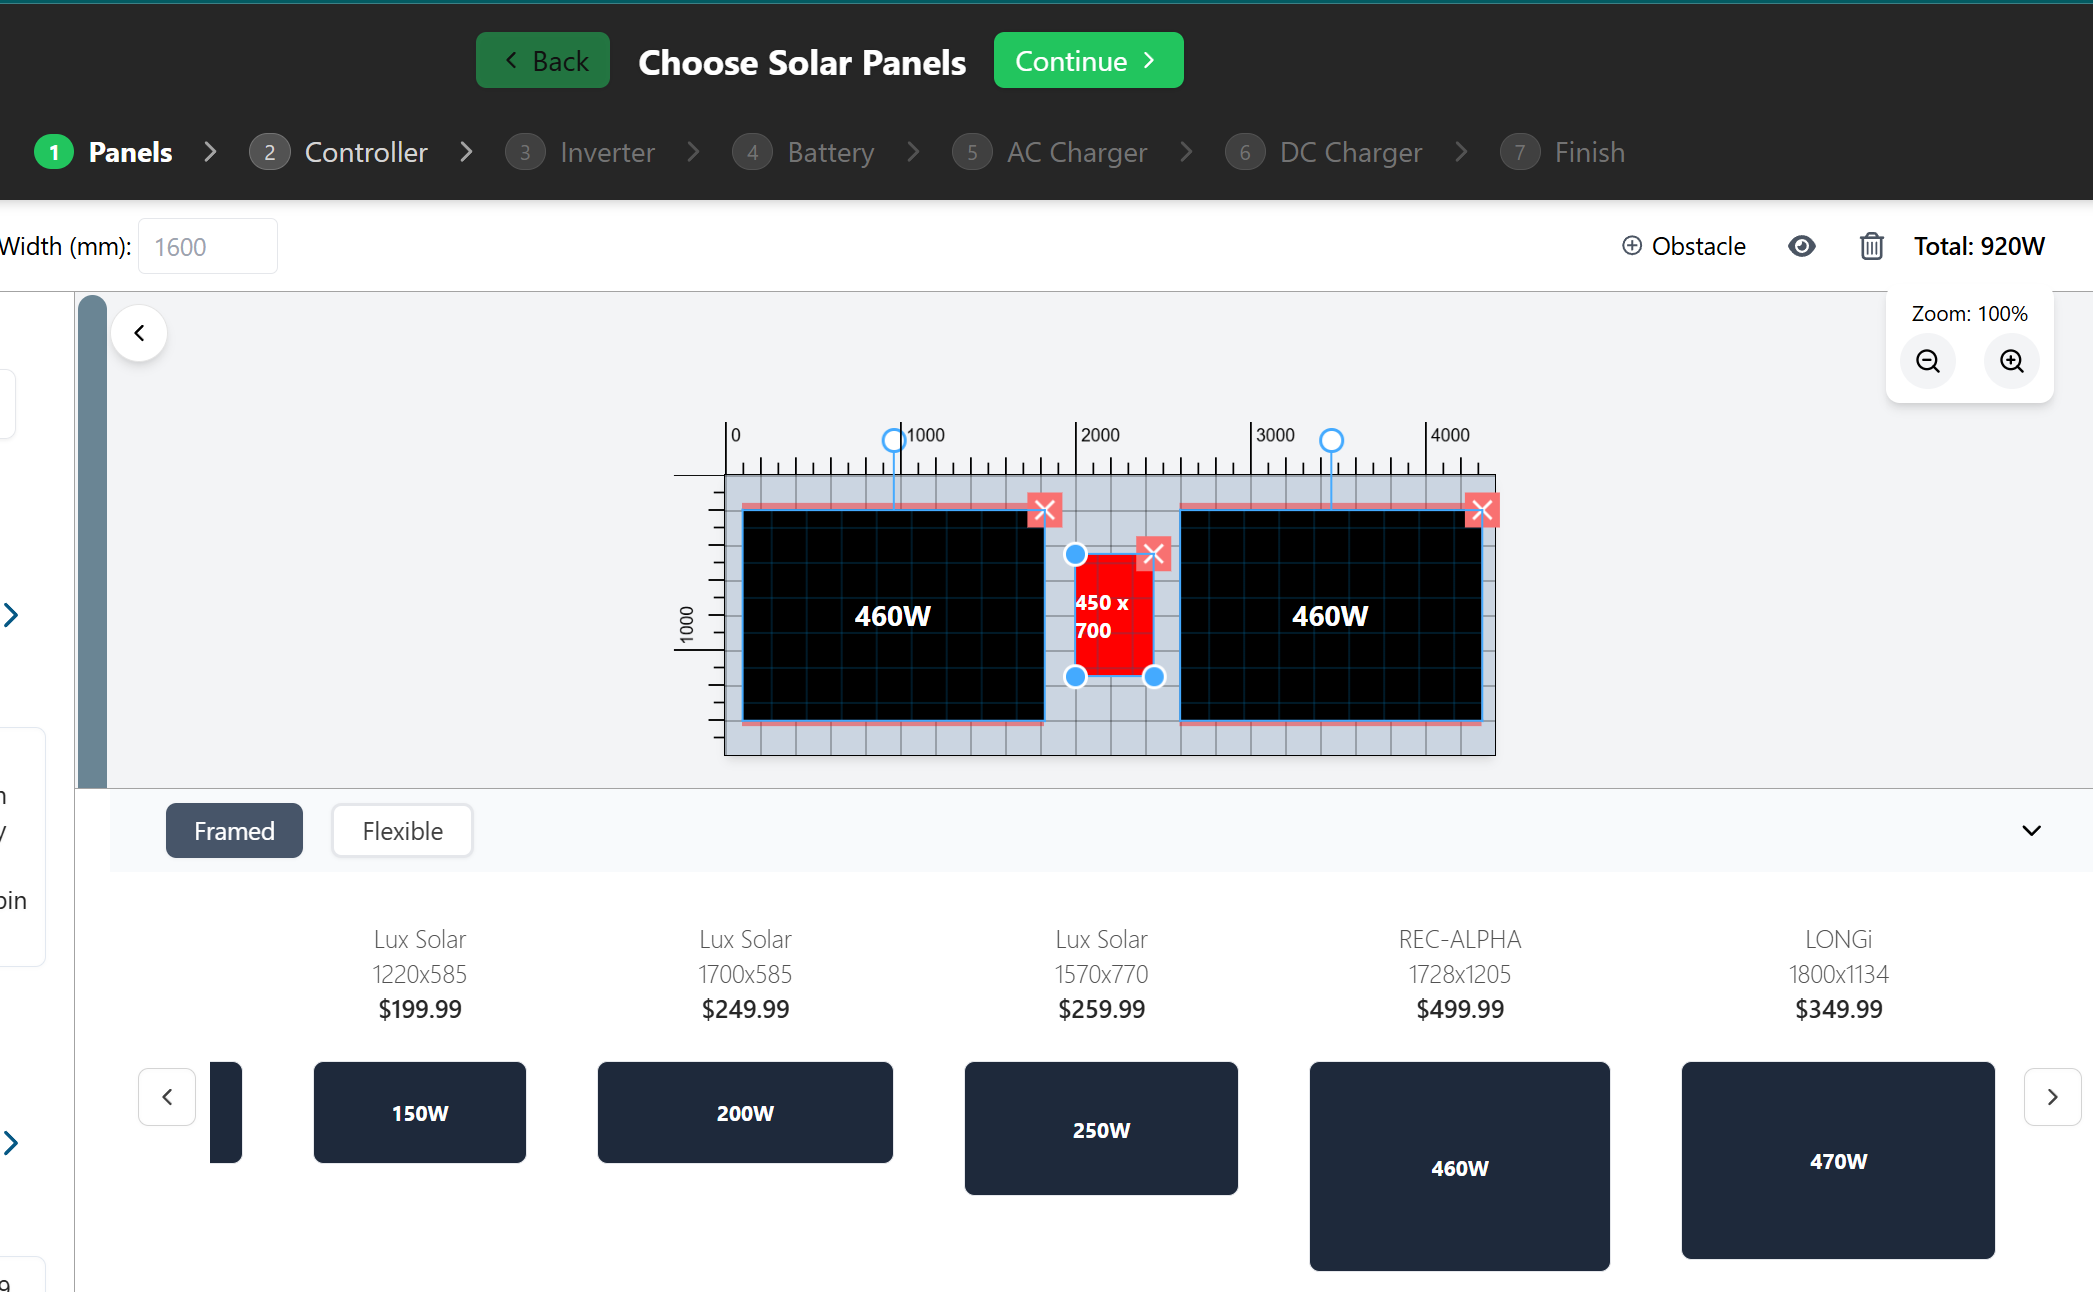This screenshot has width=2093, height=1292.
Task: Zoom out the canvas
Action: click(x=1927, y=361)
